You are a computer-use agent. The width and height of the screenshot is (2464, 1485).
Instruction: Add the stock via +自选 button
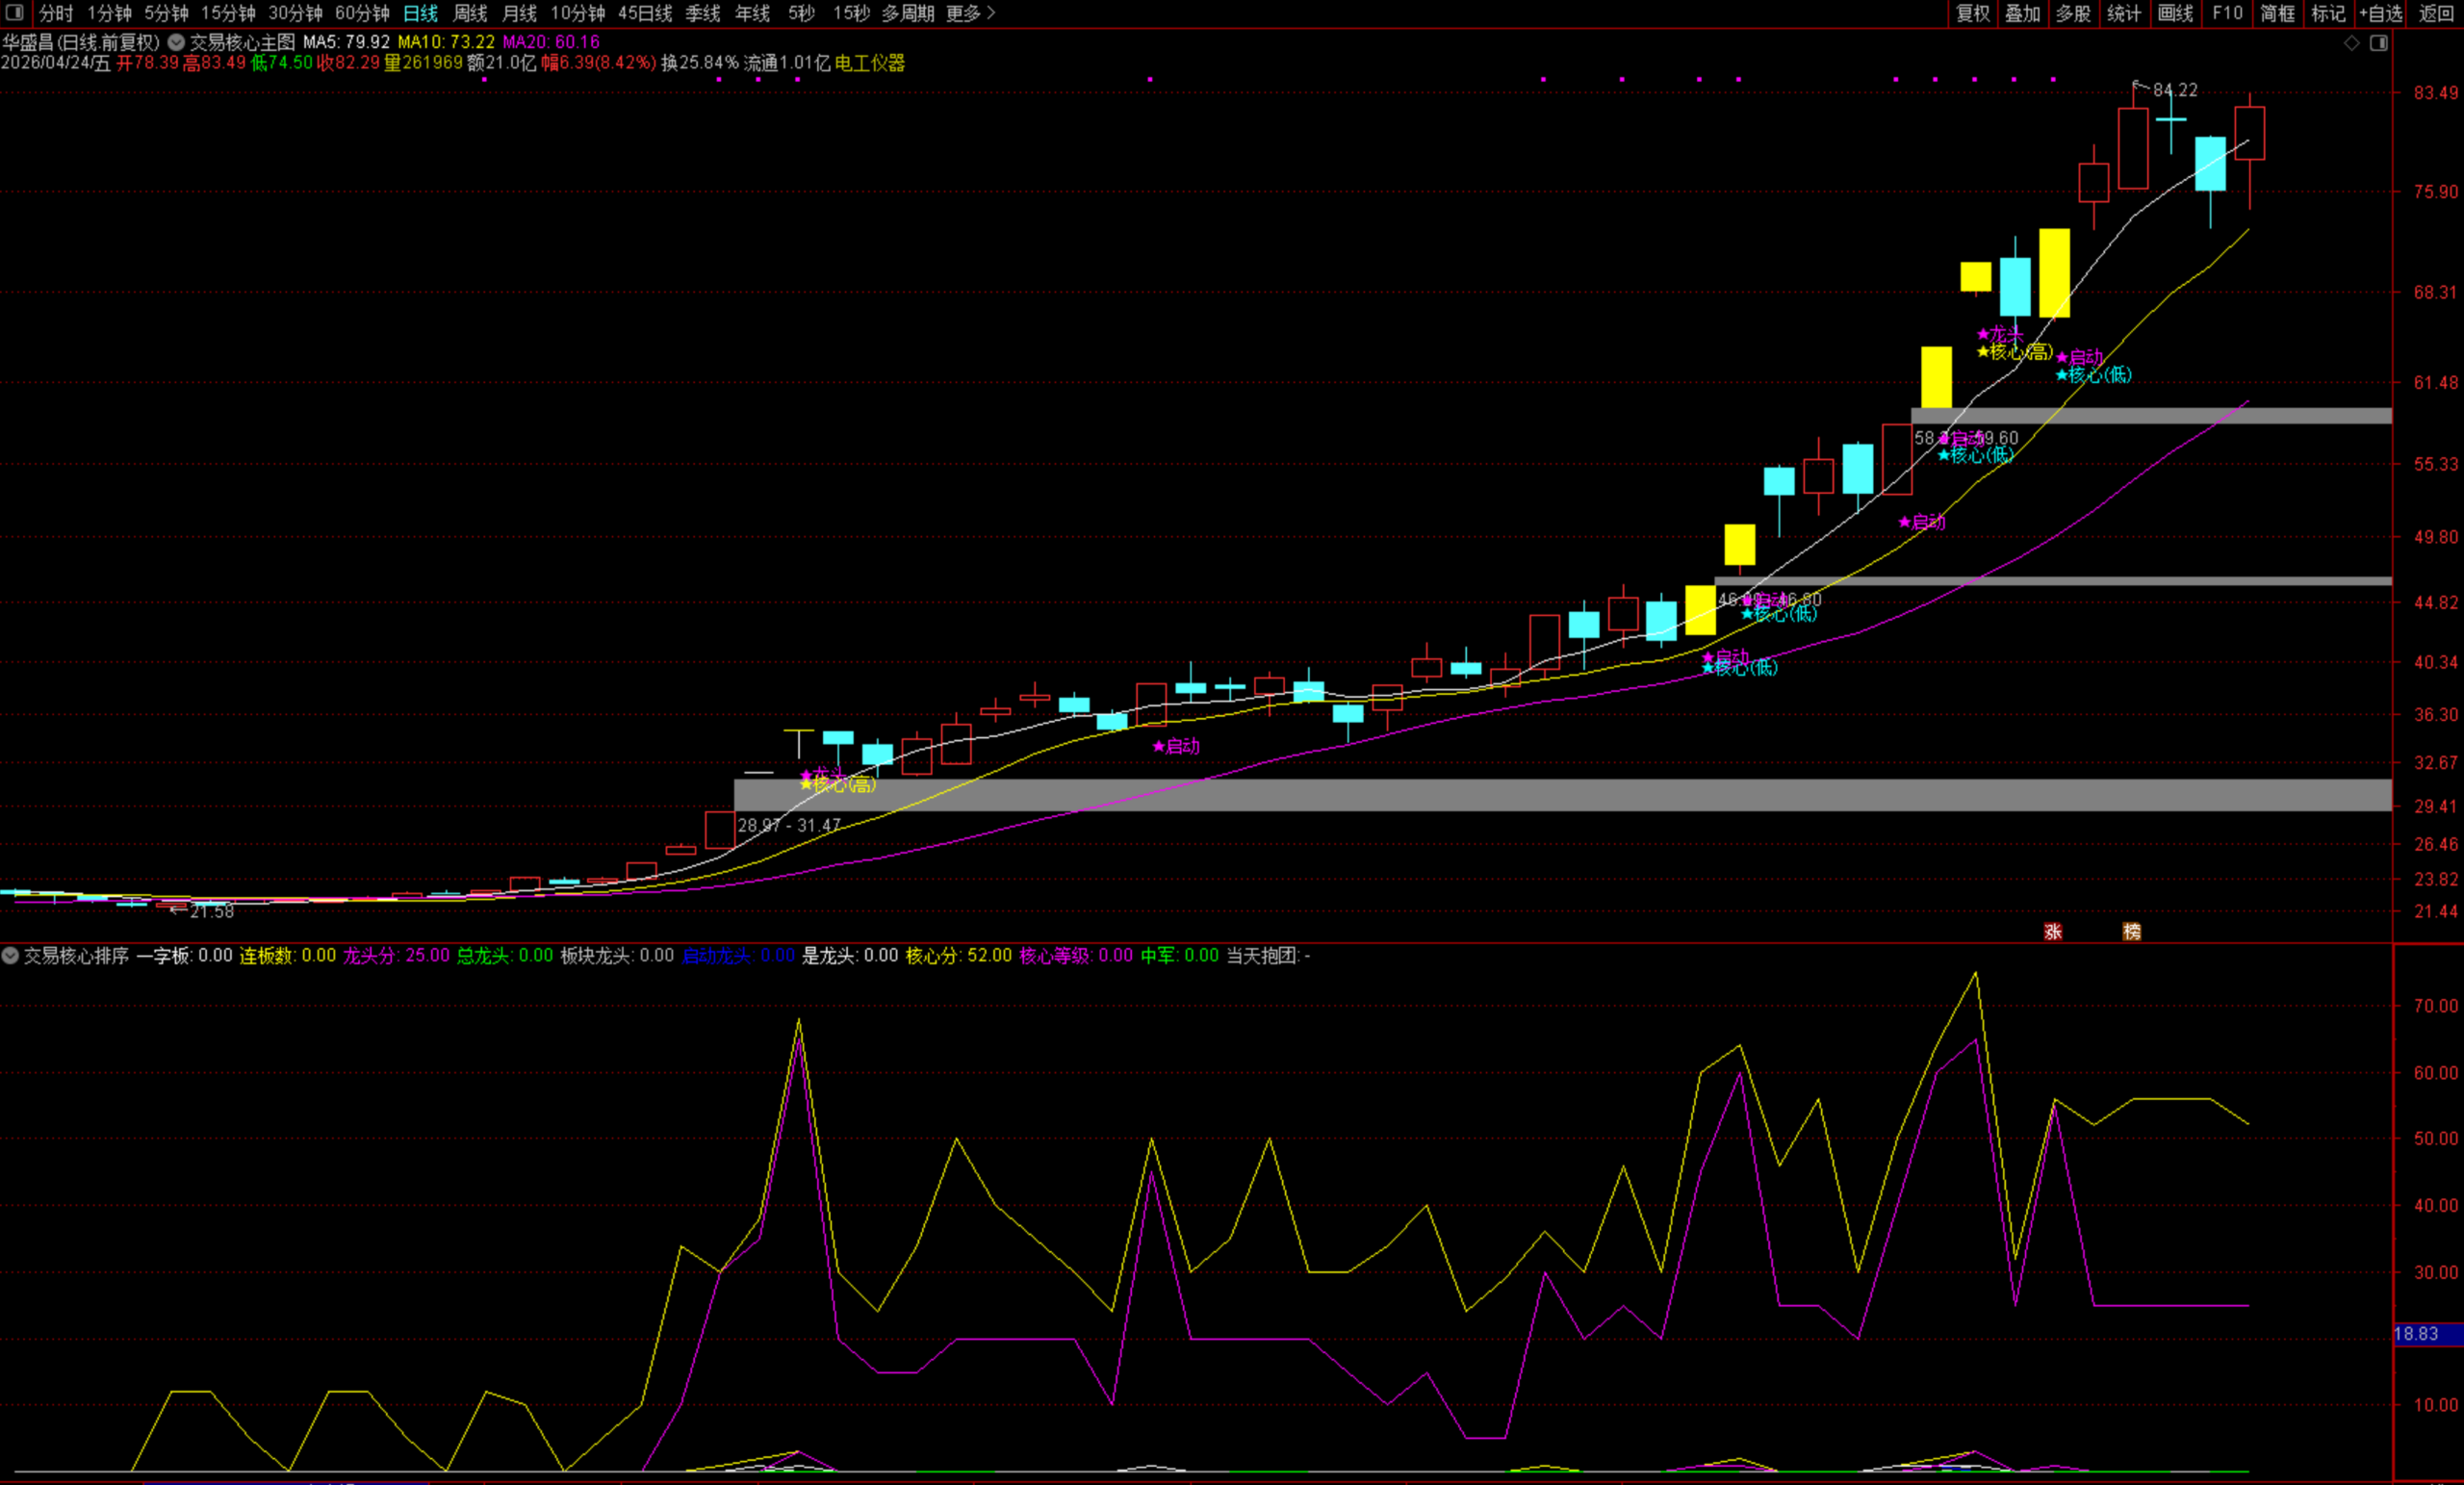point(2380,13)
